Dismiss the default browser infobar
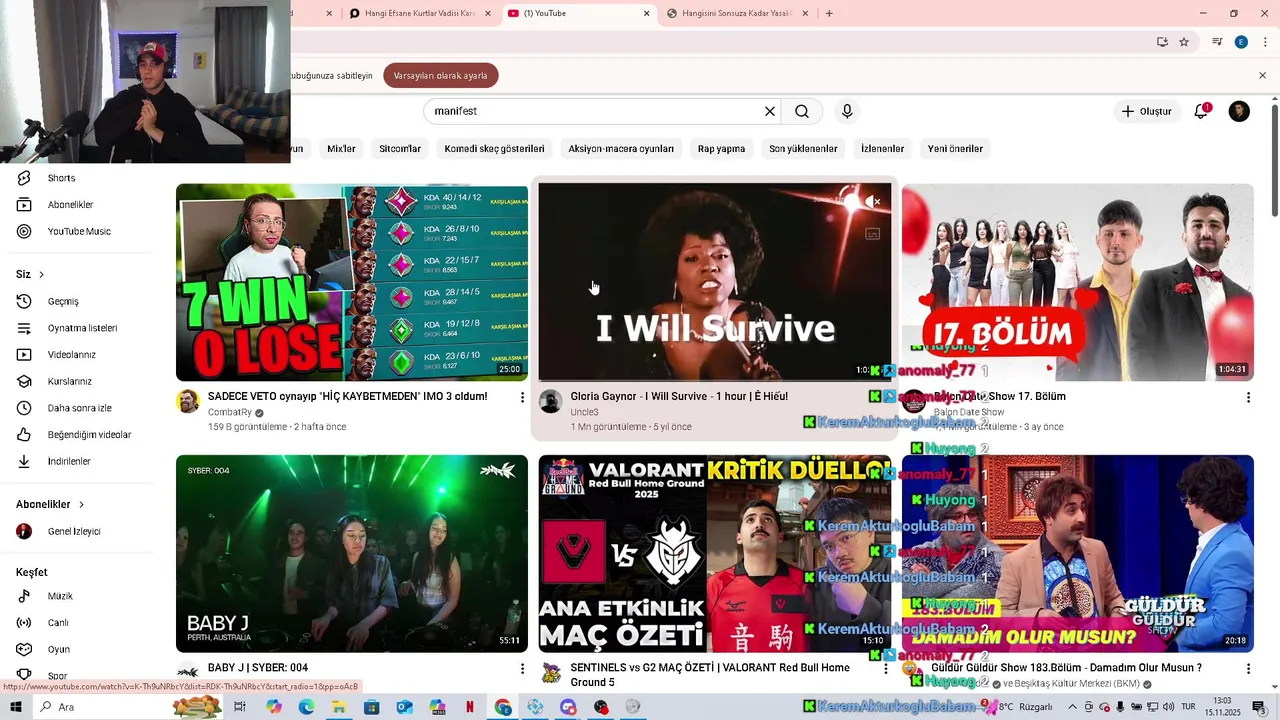The image size is (1280, 720). 1262,76
